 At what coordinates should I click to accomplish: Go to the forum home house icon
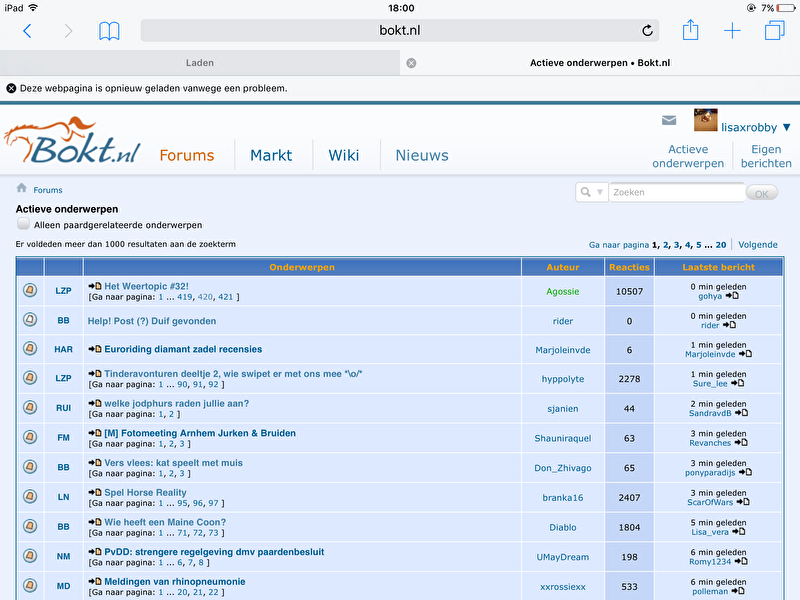click(21, 188)
